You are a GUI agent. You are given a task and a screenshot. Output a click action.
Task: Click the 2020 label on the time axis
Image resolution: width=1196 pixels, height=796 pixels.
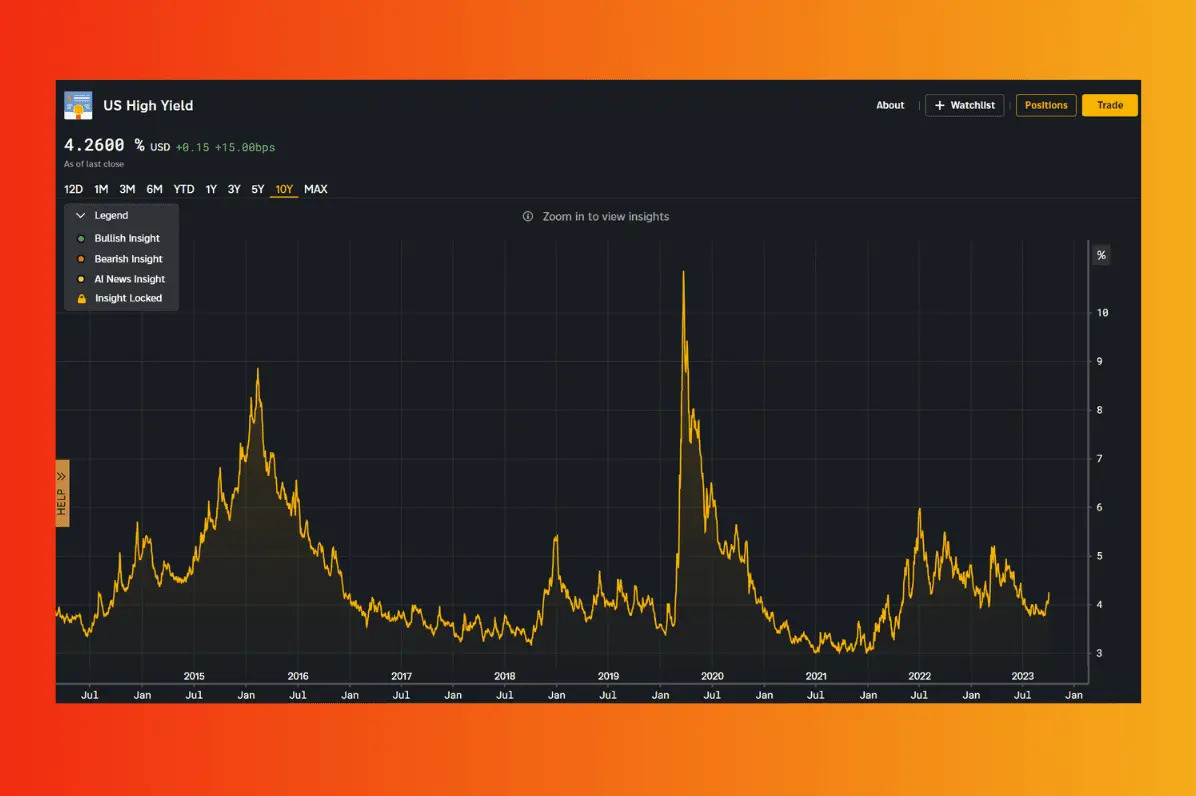click(714, 676)
